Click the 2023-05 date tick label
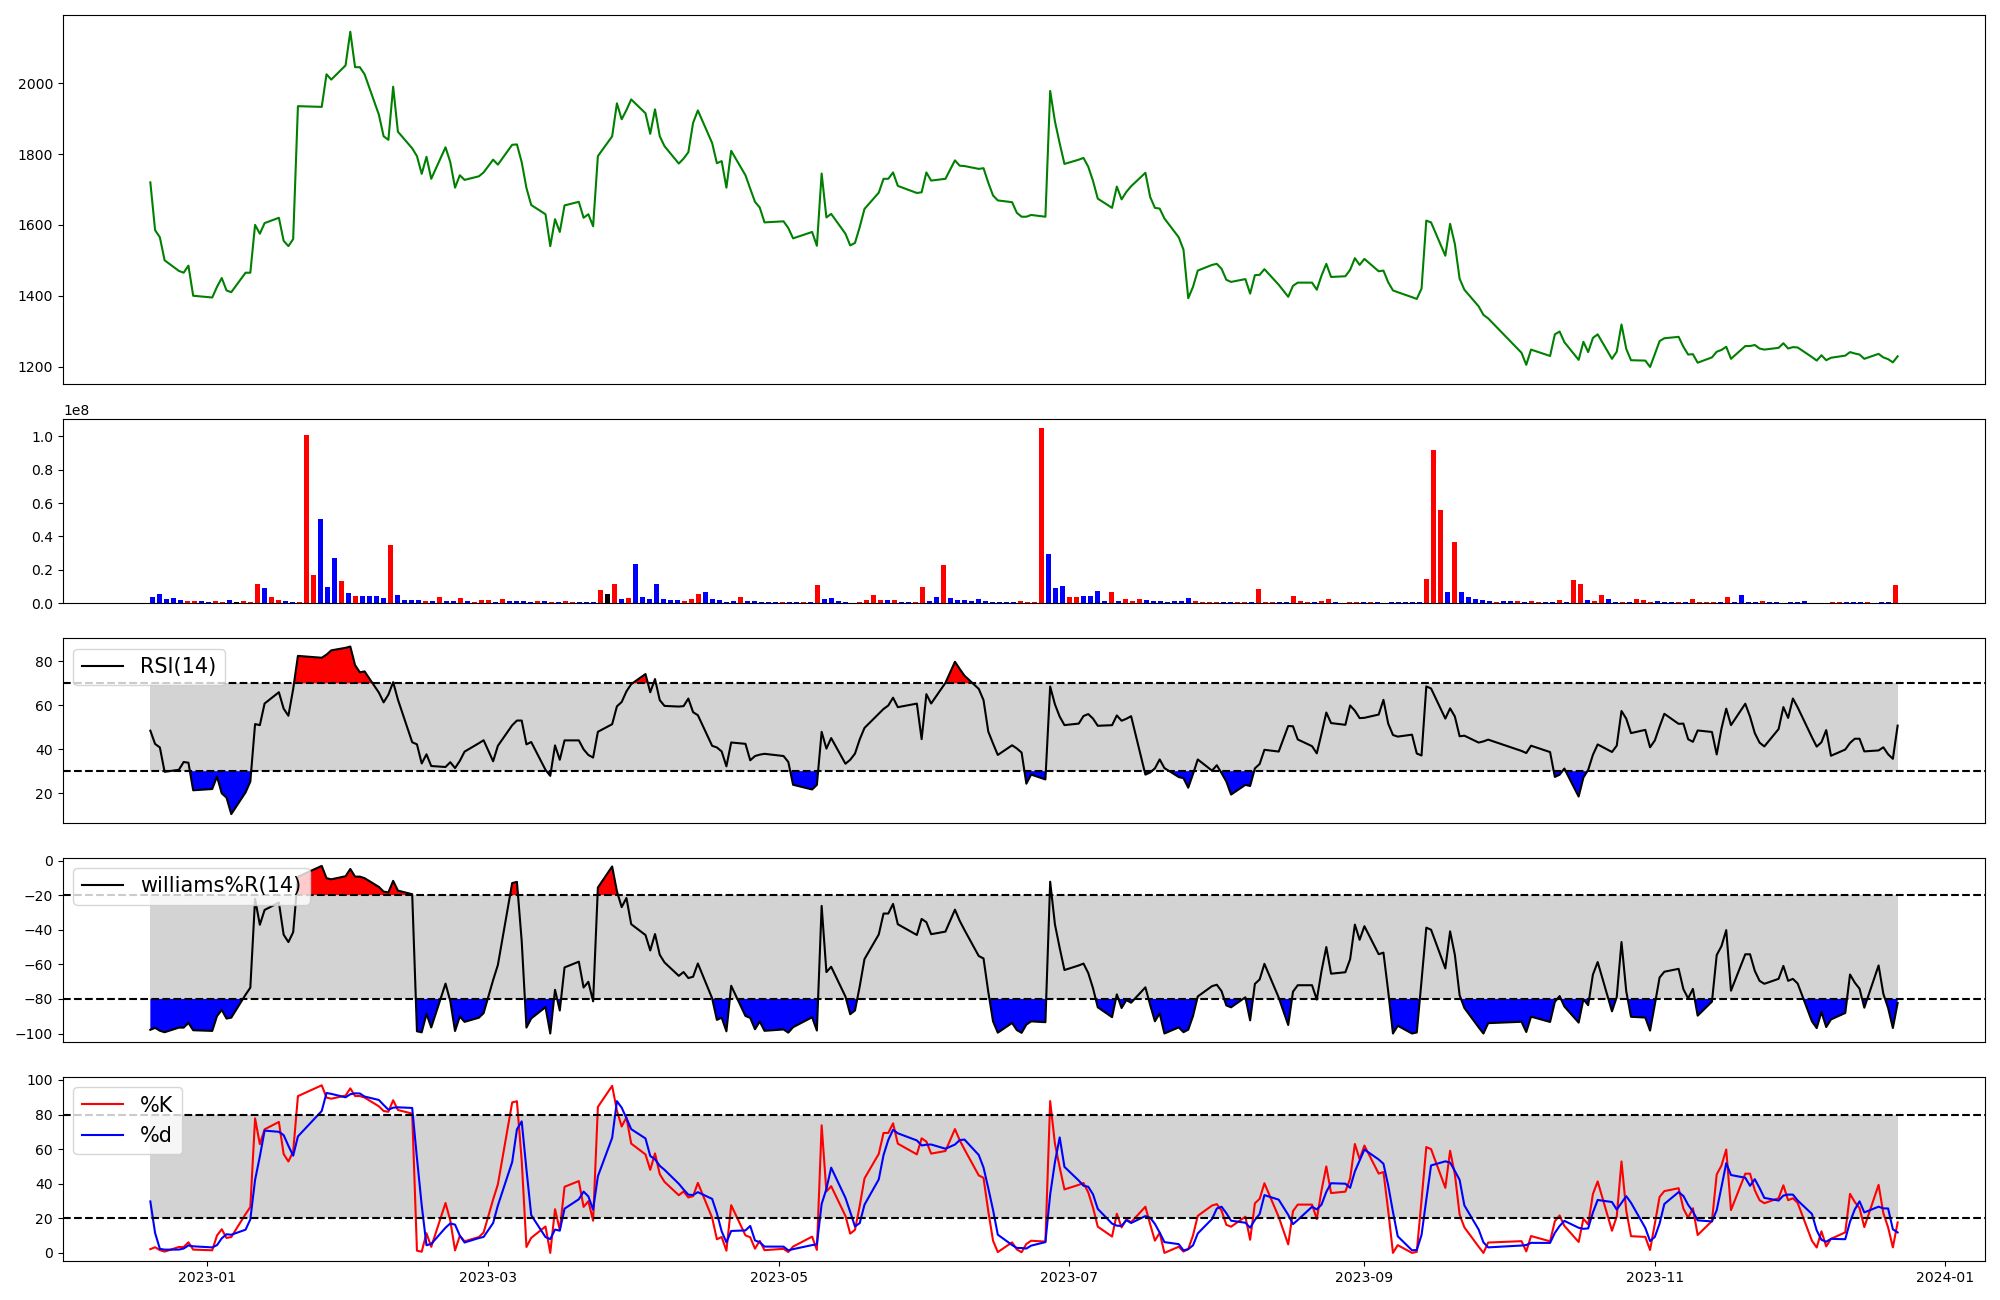 tap(778, 1277)
